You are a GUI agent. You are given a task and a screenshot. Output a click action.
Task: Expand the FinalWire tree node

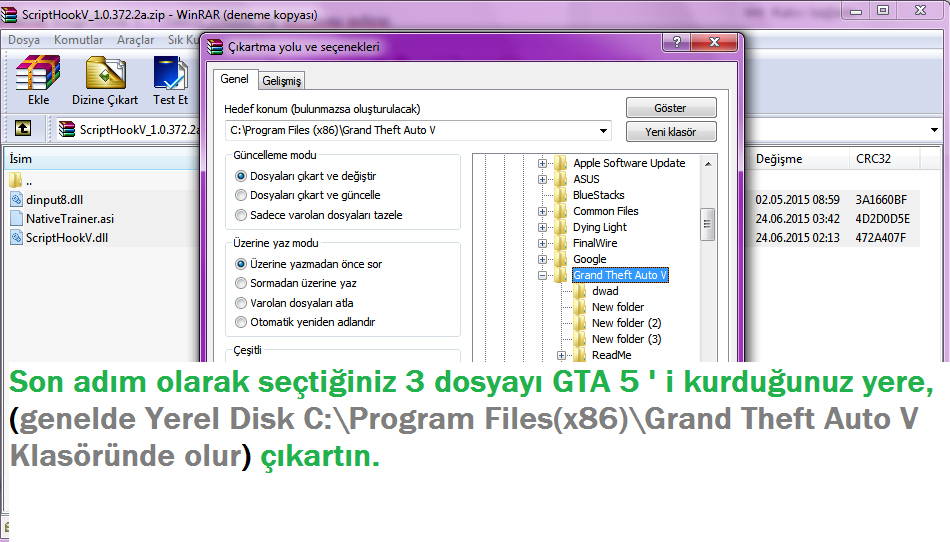(x=542, y=243)
